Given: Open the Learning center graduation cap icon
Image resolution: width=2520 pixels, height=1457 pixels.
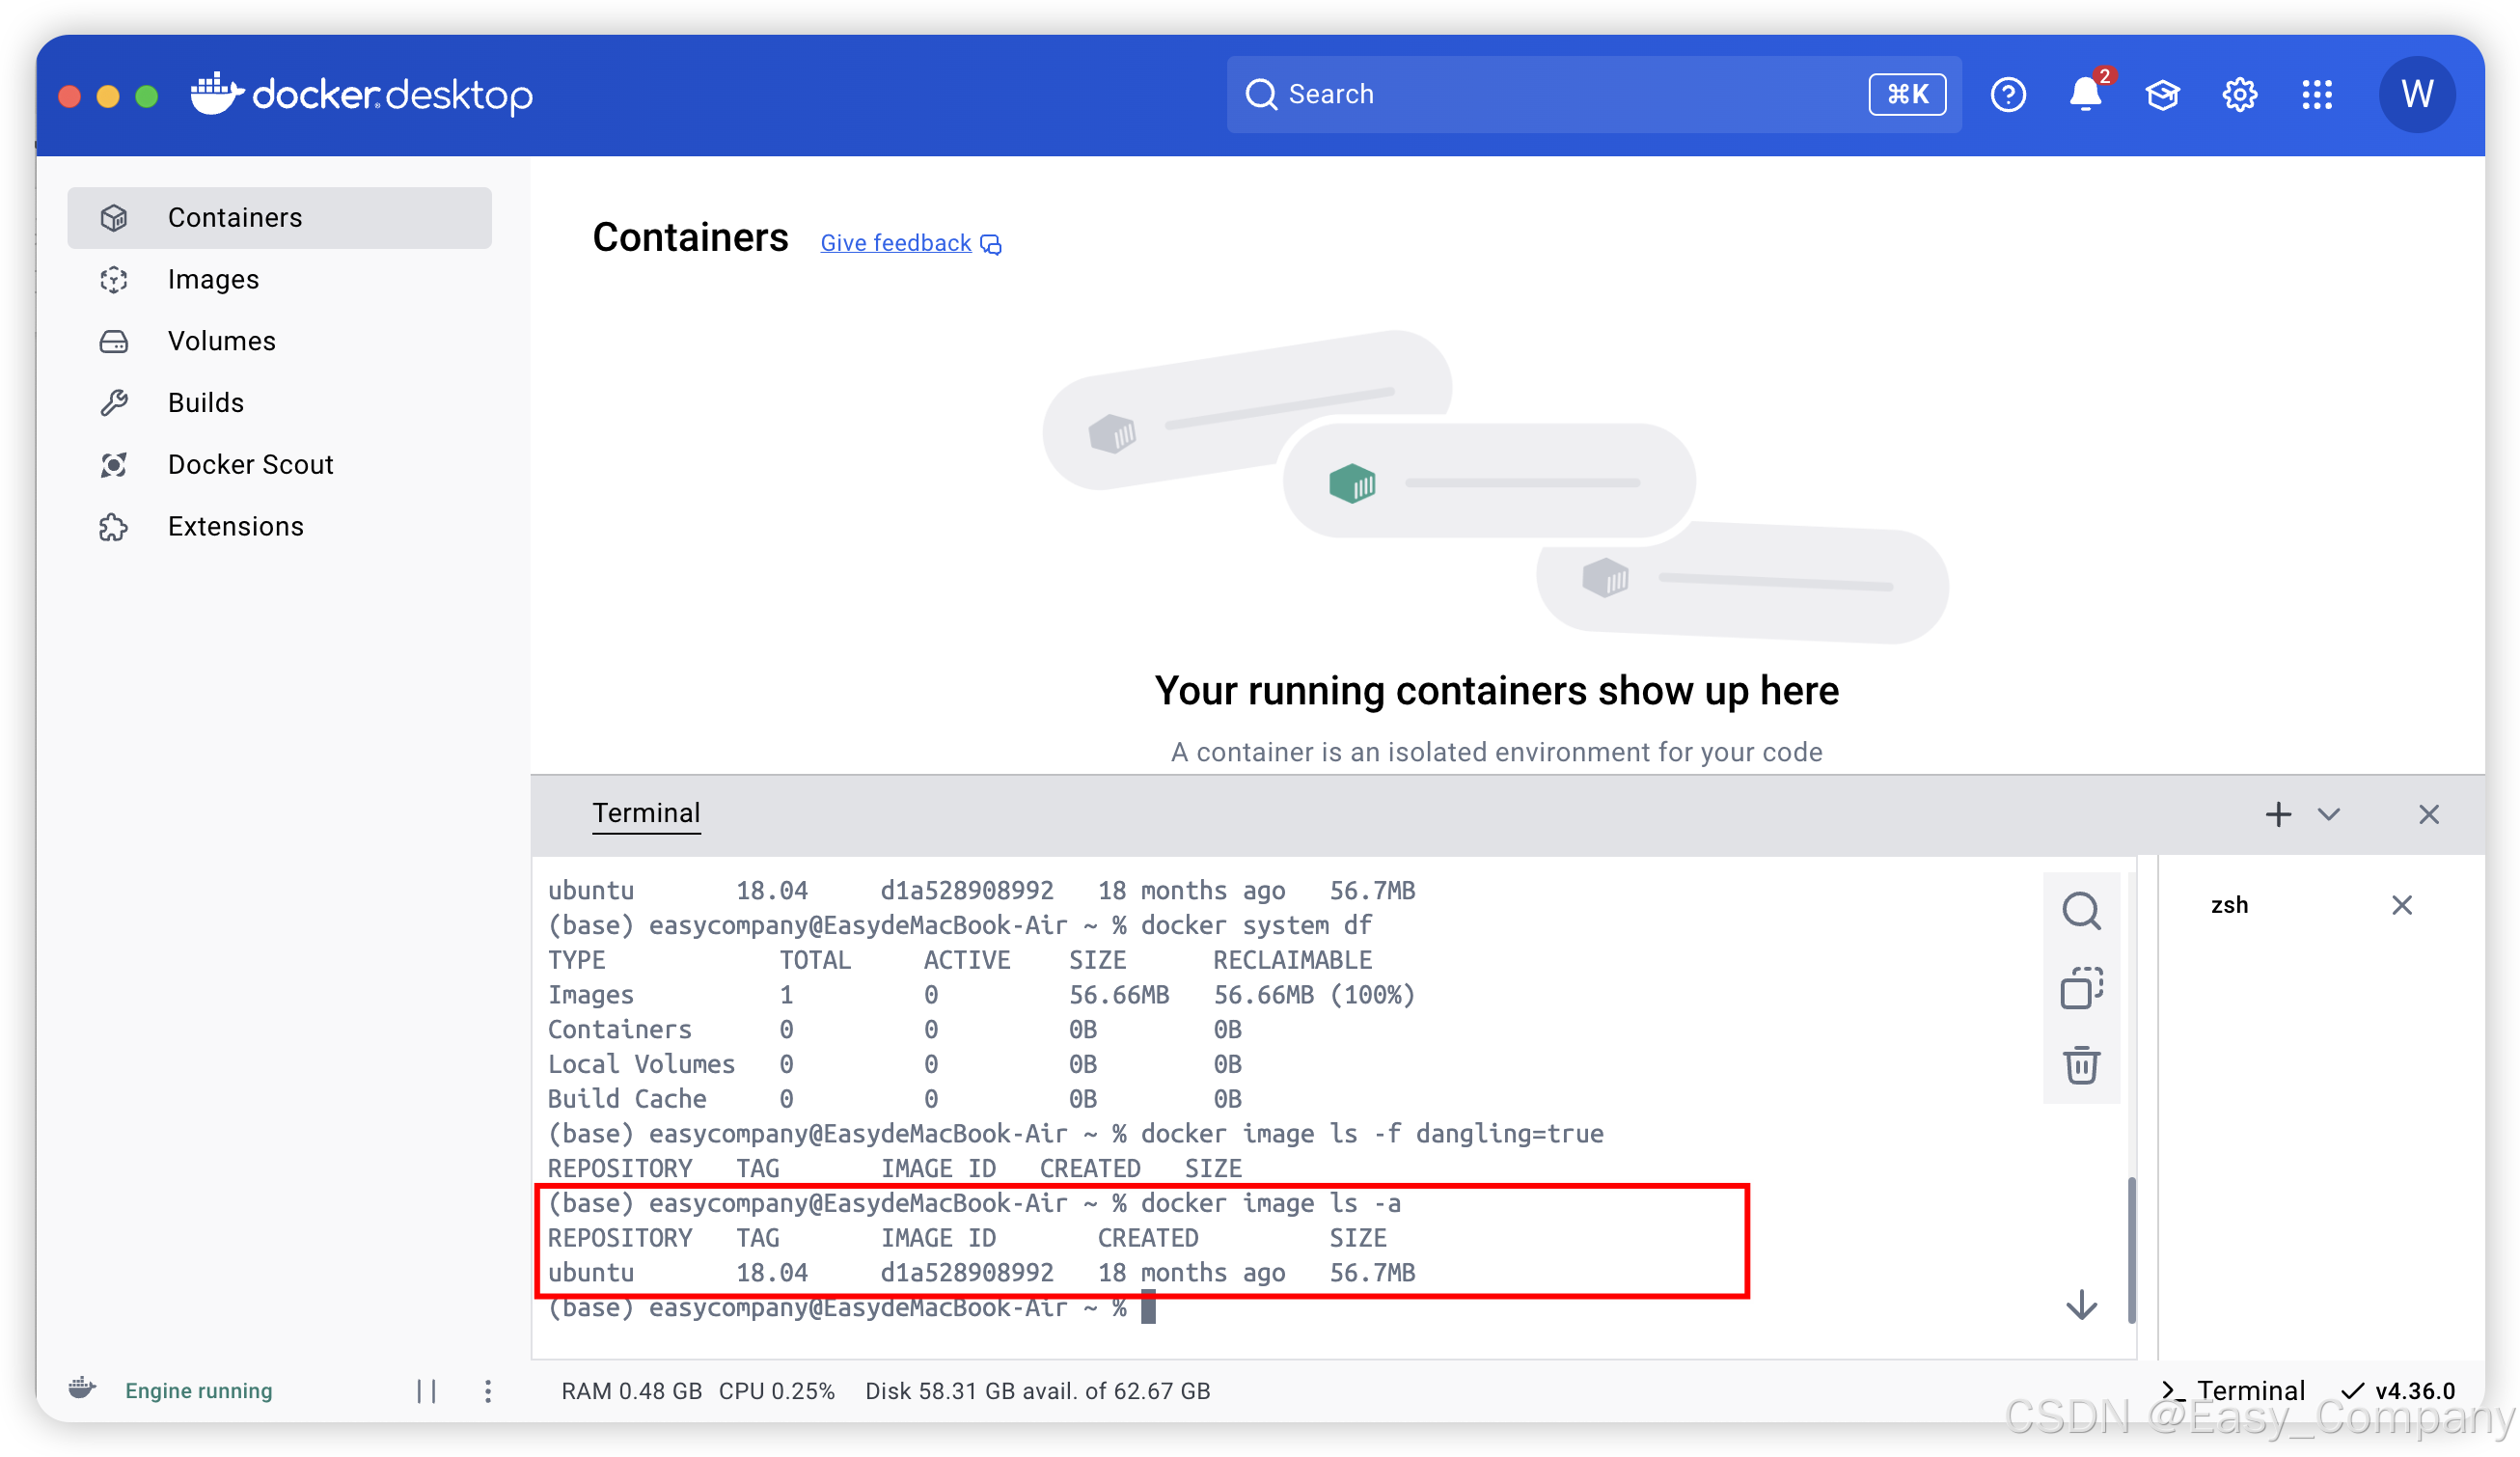Looking at the screenshot, I should [2162, 95].
